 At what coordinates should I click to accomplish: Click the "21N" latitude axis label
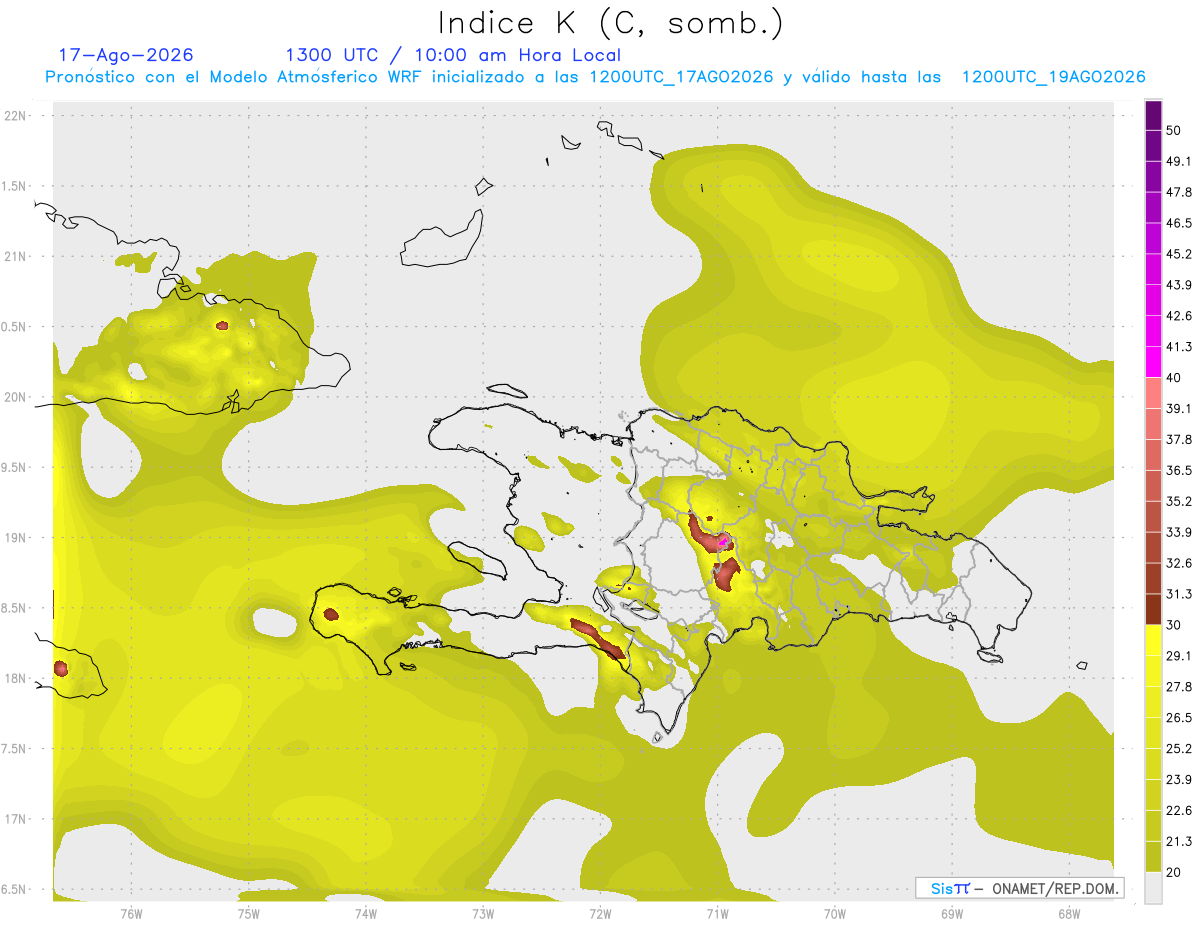[15, 256]
